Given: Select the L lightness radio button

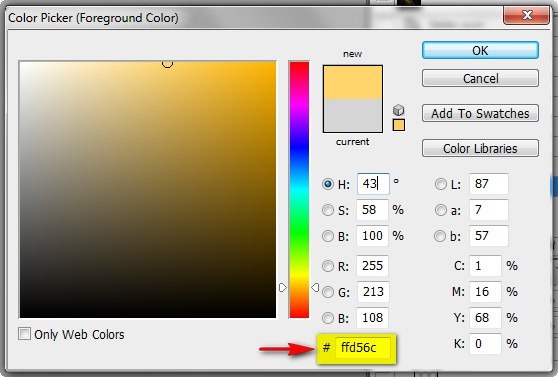Looking at the screenshot, I should pos(441,184).
